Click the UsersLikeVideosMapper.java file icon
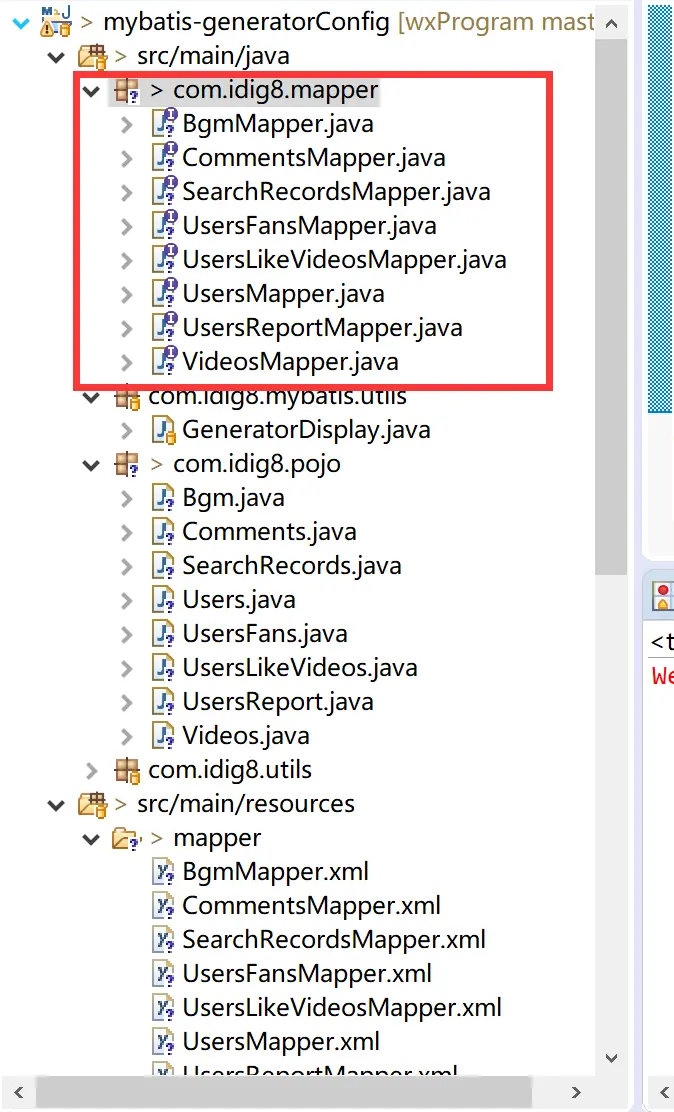Viewport: 674px width, 1112px height. 165,260
